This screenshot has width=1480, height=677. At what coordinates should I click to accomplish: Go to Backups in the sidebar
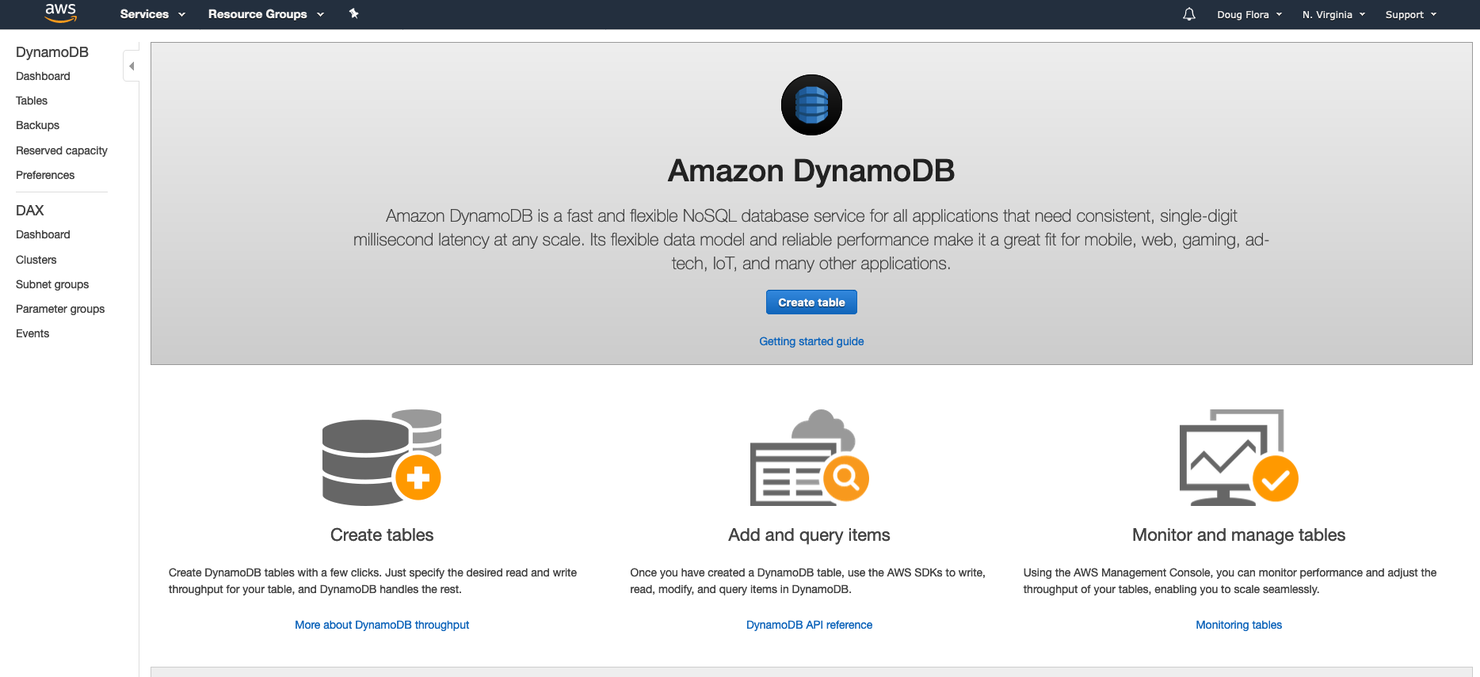coord(37,125)
